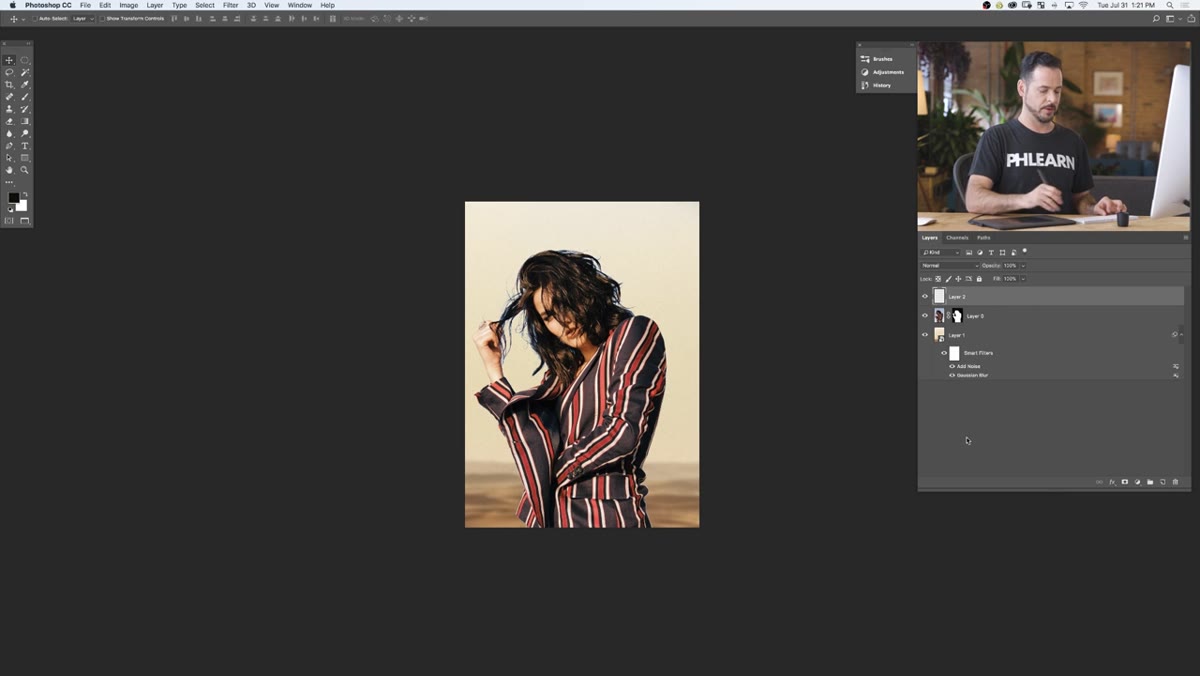Viewport: 1200px width, 676px height.
Task: Select the Elliptical Marquee tool
Action: [25, 60]
